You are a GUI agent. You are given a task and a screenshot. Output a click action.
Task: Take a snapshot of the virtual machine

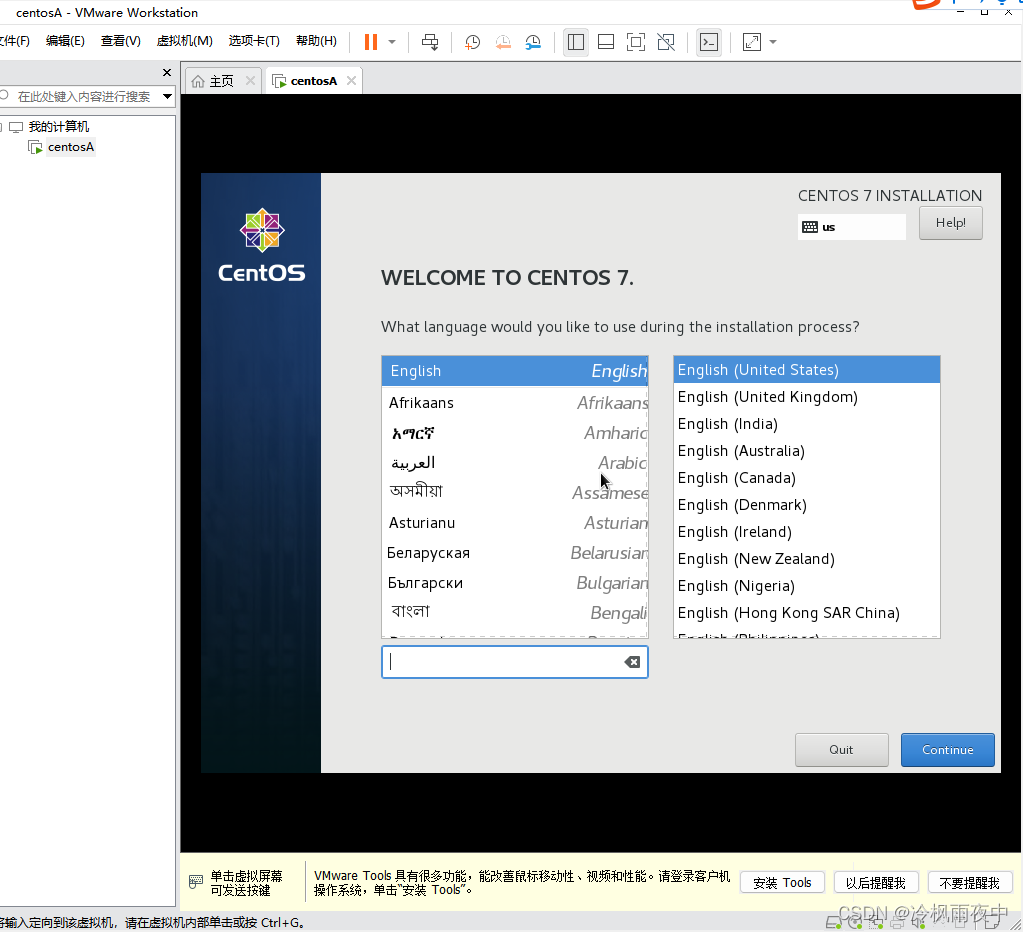tap(472, 42)
